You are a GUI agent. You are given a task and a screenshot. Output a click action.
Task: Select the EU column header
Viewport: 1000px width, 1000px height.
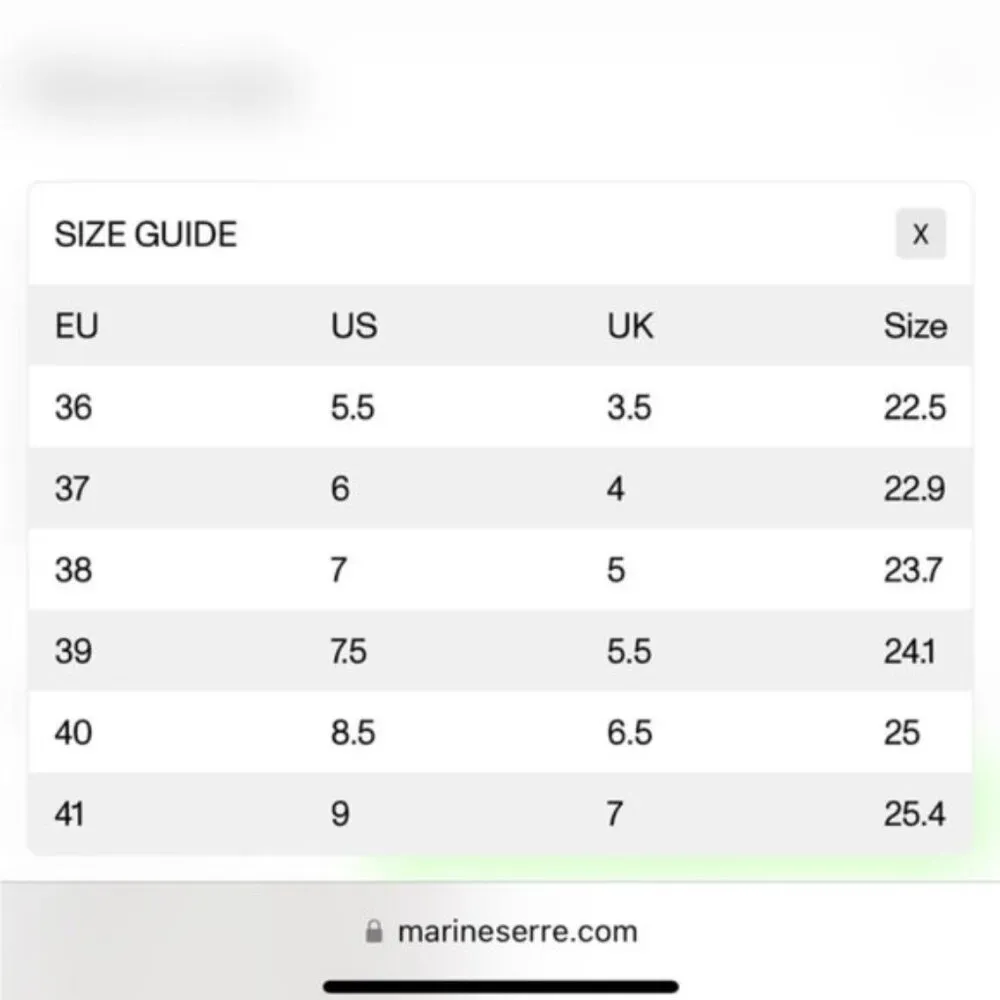(x=77, y=326)
